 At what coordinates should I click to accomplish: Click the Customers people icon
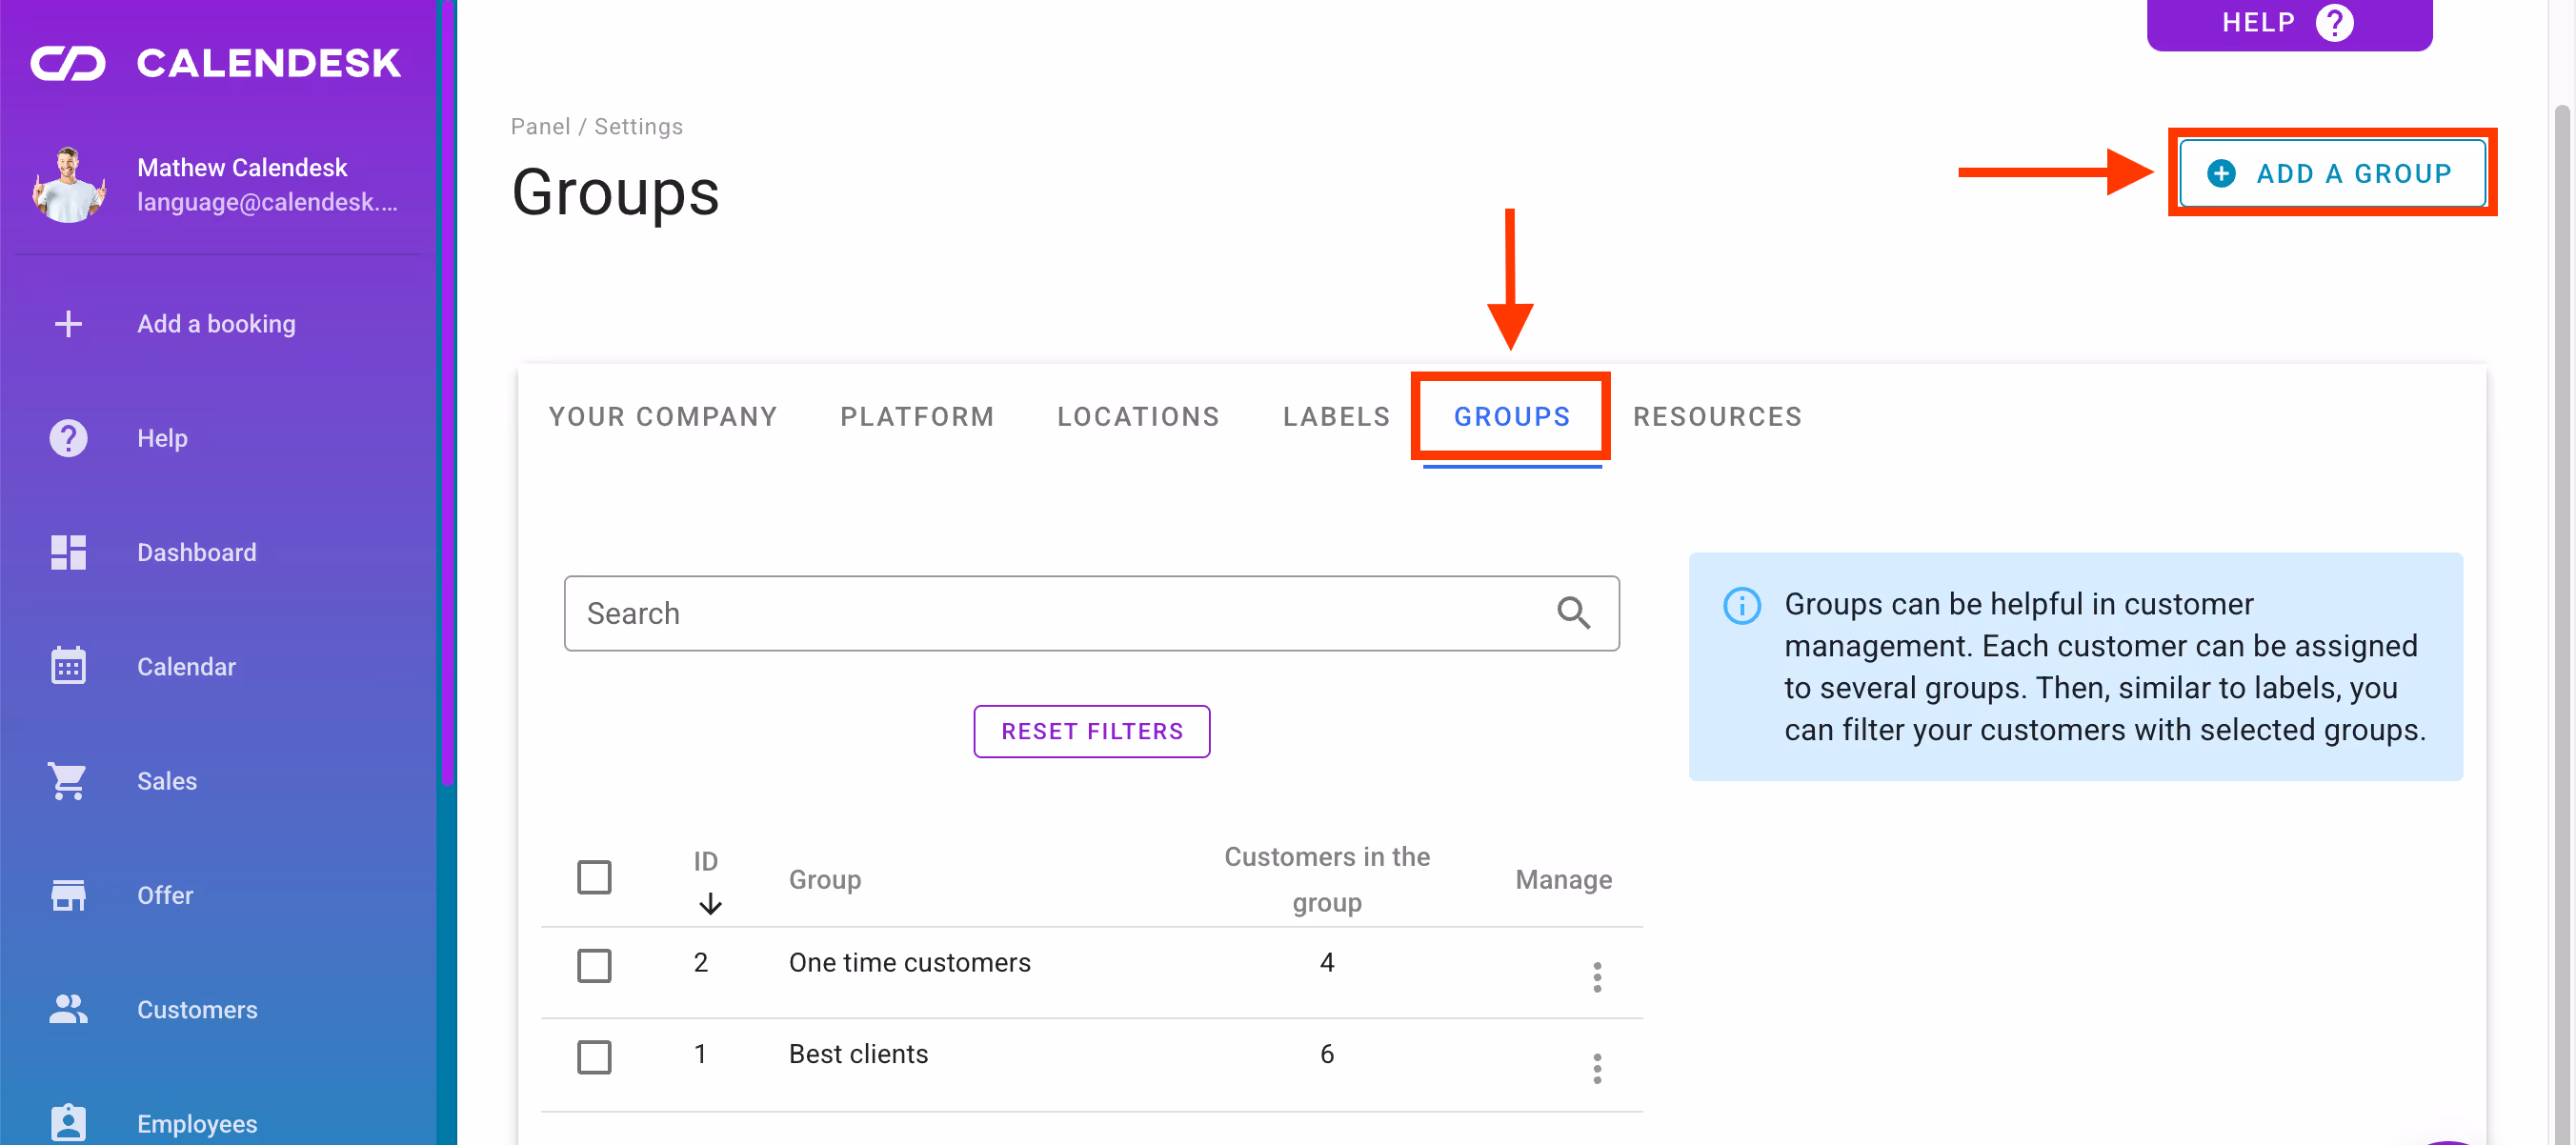pyautogui.click(x=68, y=1009)
